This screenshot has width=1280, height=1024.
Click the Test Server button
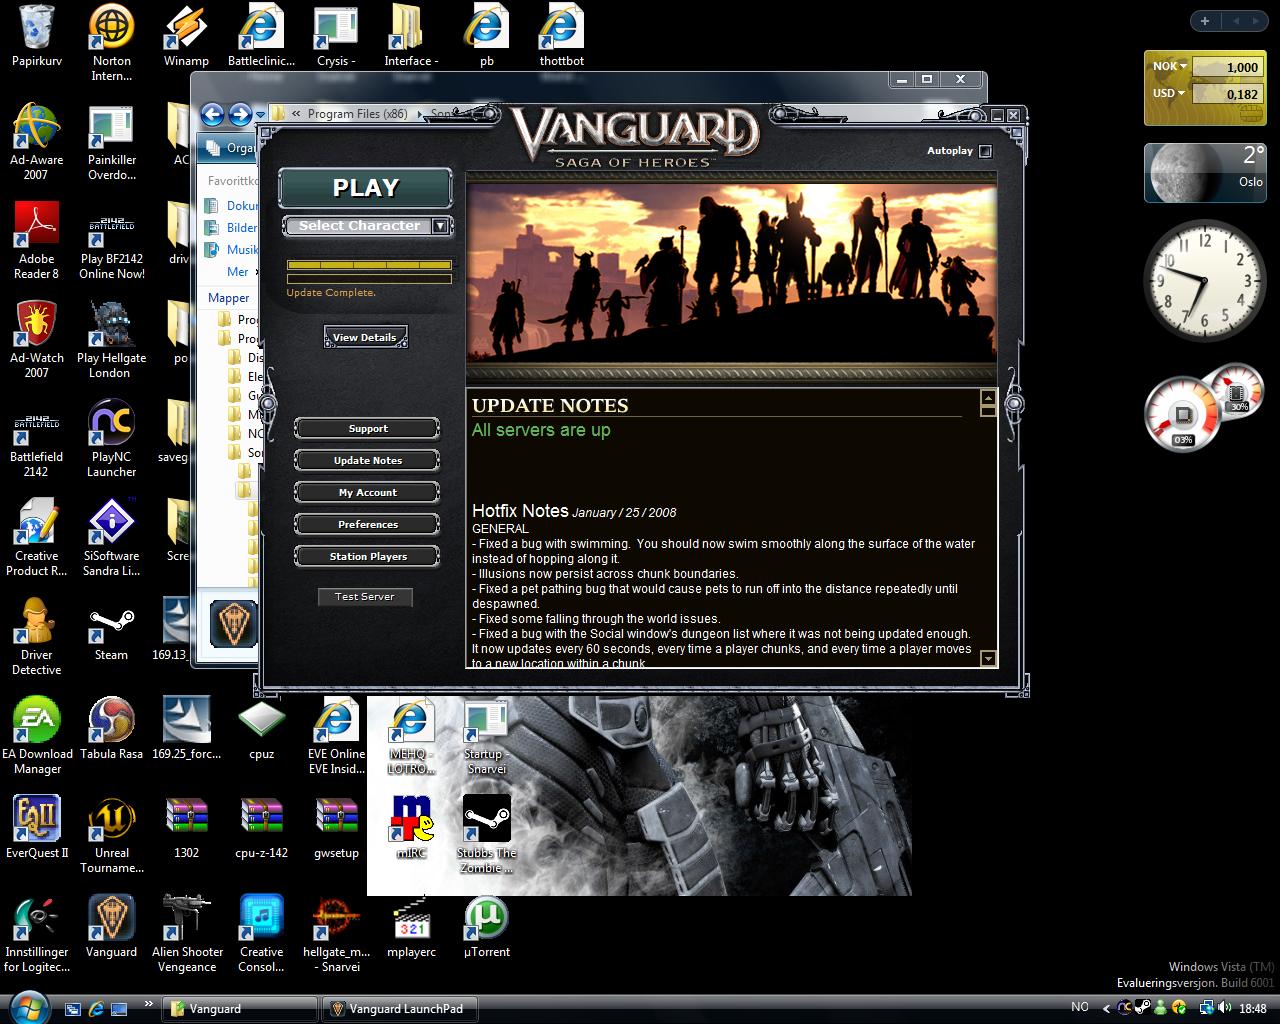[x=365, y=597]
